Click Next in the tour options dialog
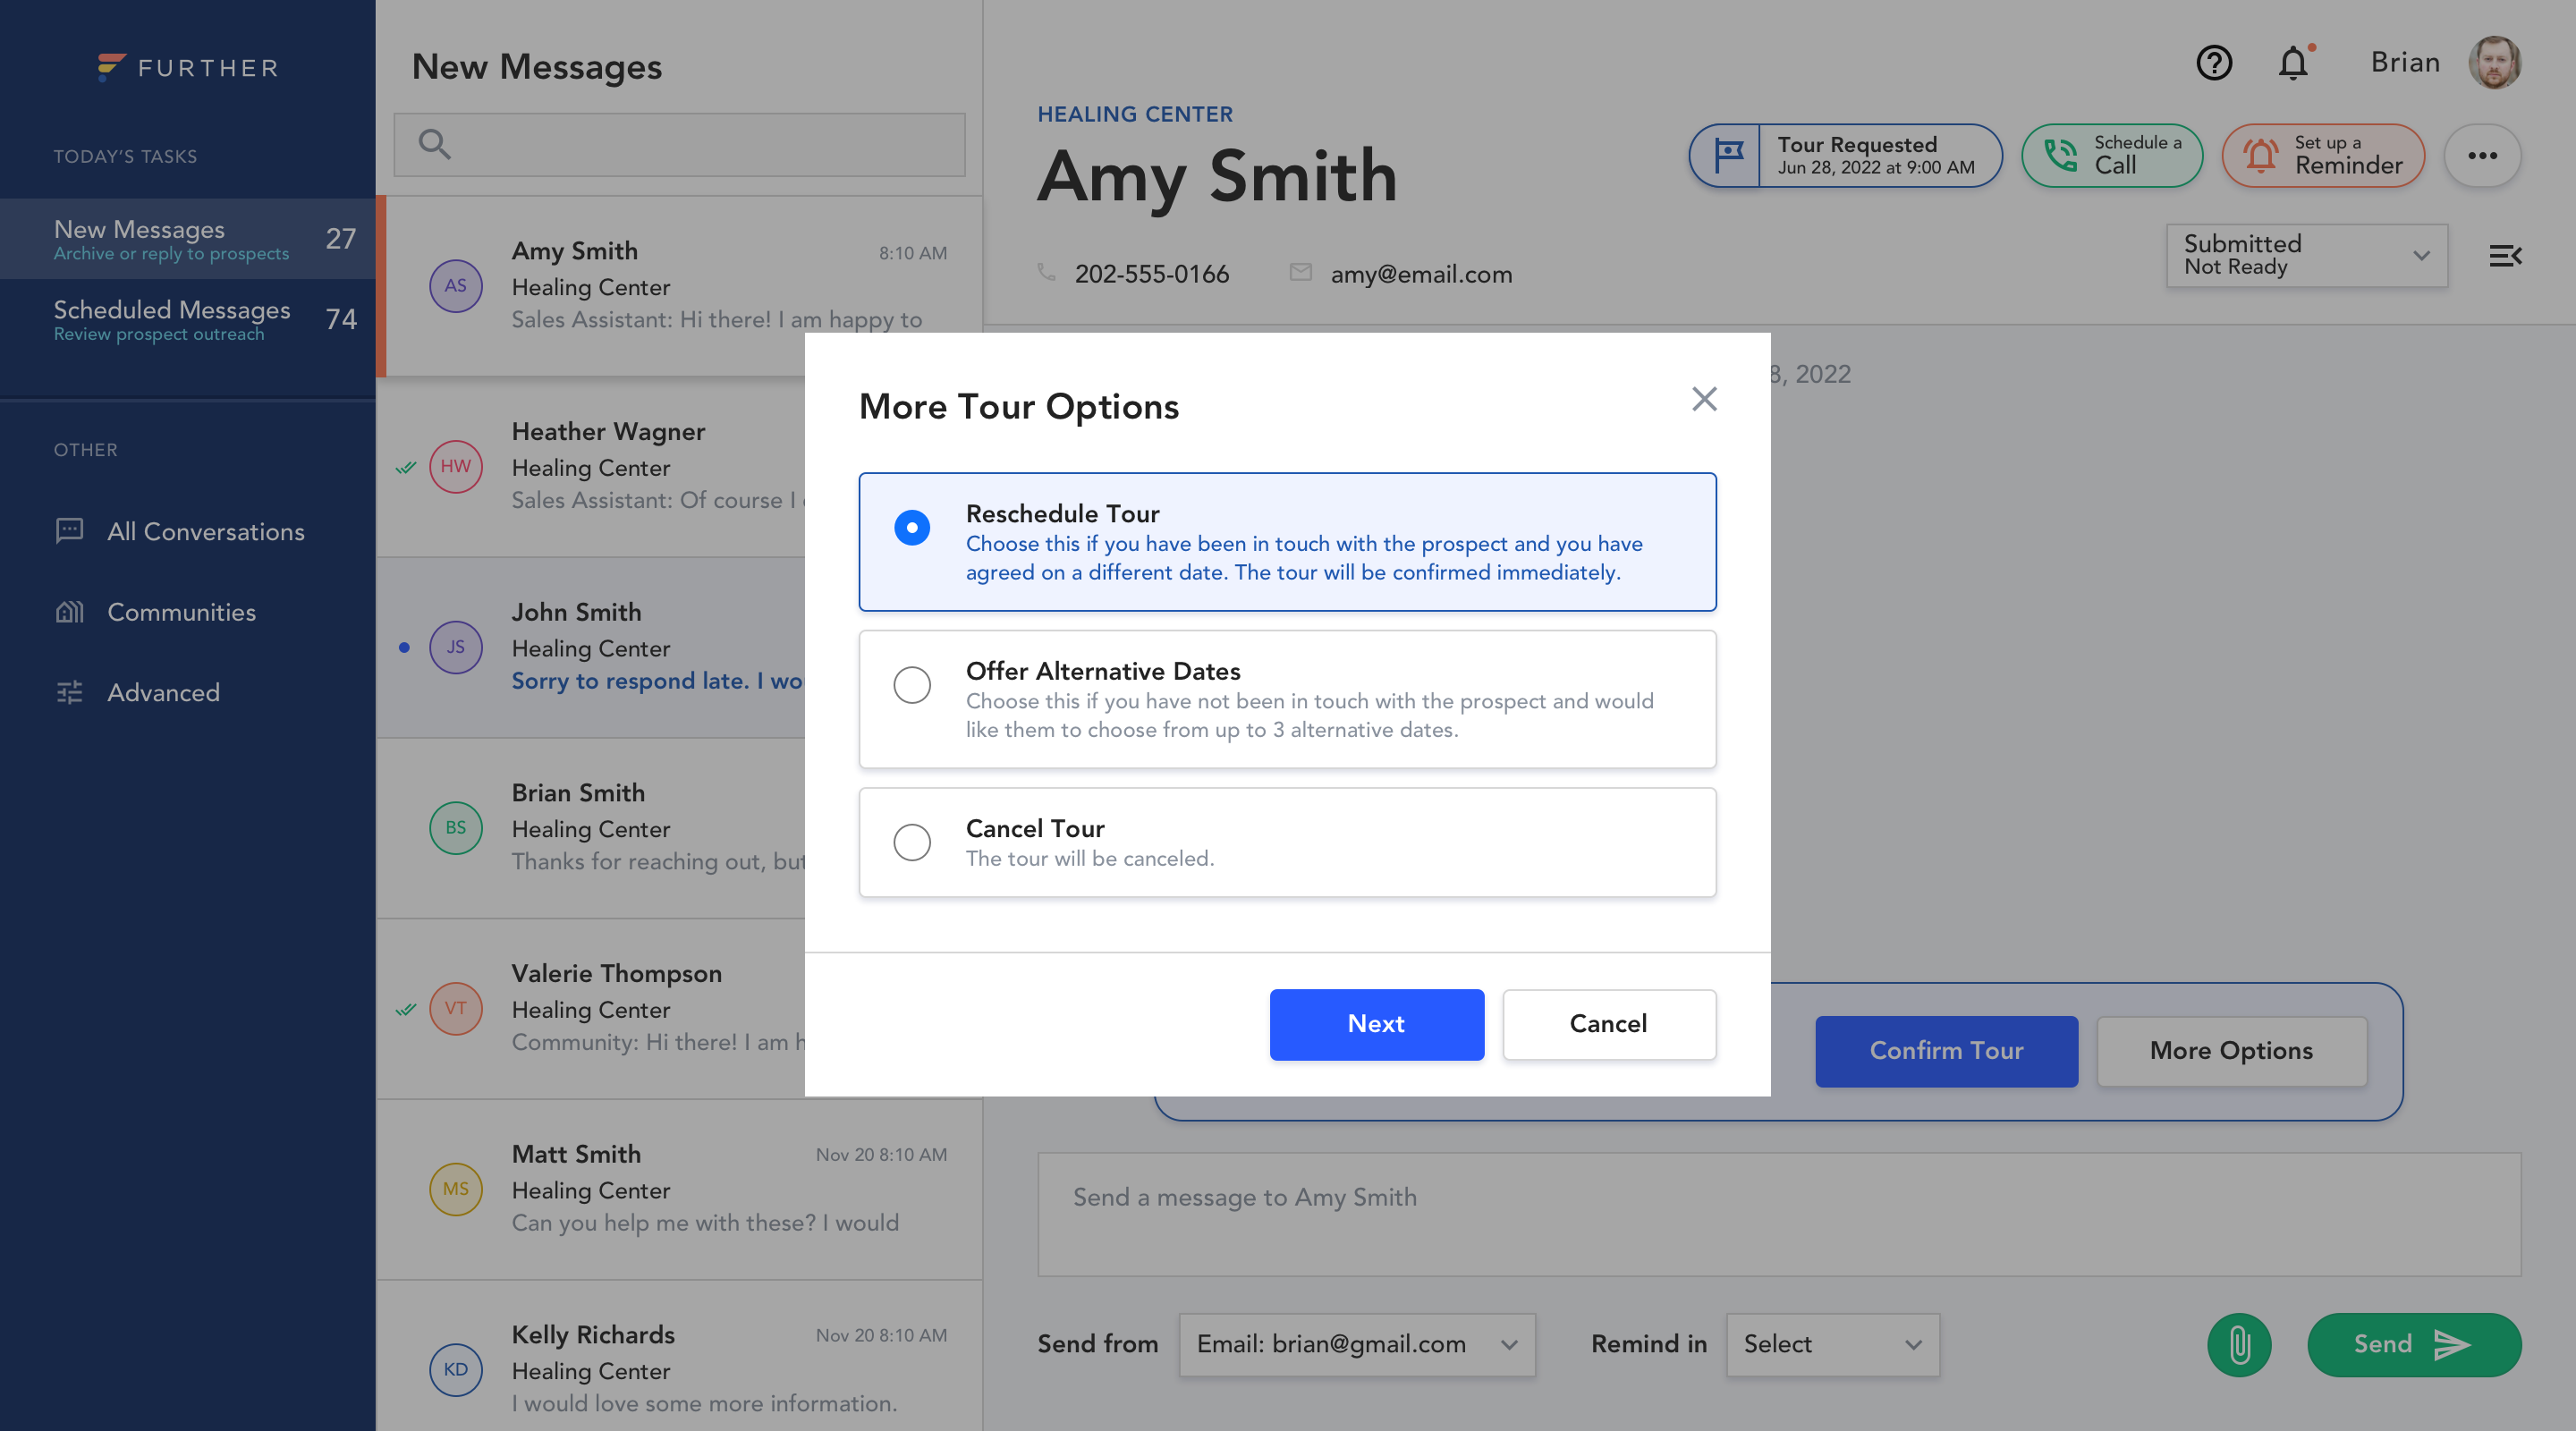Screen dimensions: 2576x1431 point(1376,1024)
